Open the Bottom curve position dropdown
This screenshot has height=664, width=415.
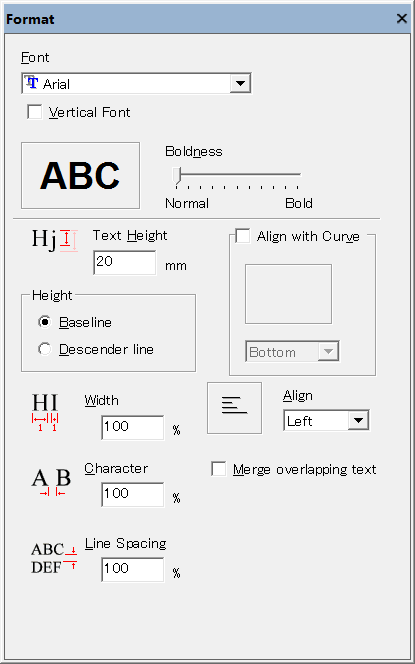click(328, 351)
